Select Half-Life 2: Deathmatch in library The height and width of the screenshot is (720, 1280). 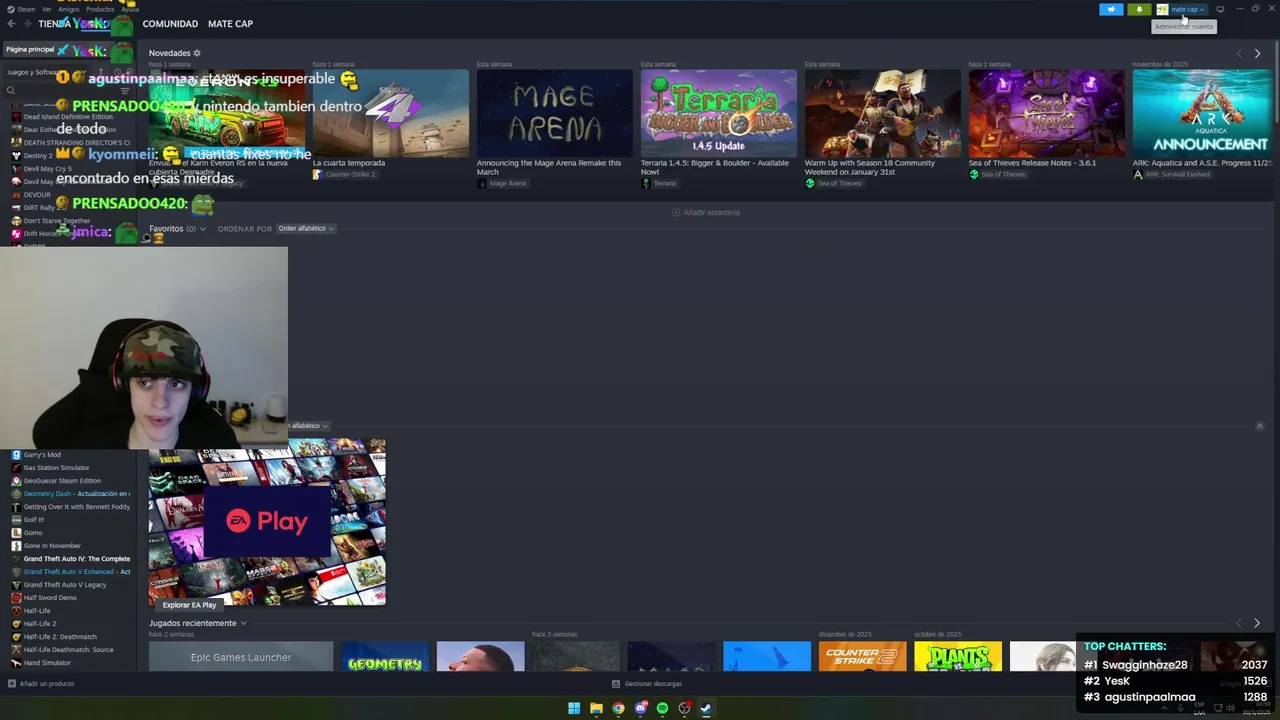tap(70, 637)
